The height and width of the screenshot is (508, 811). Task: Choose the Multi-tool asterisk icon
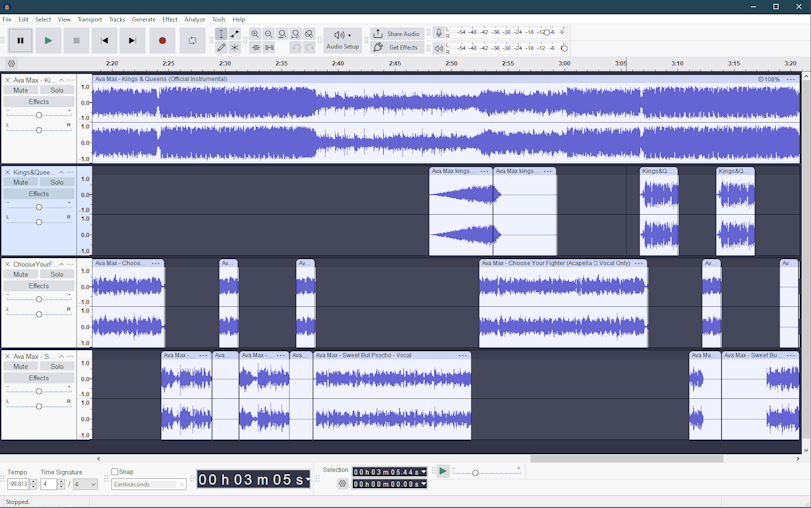235,48
